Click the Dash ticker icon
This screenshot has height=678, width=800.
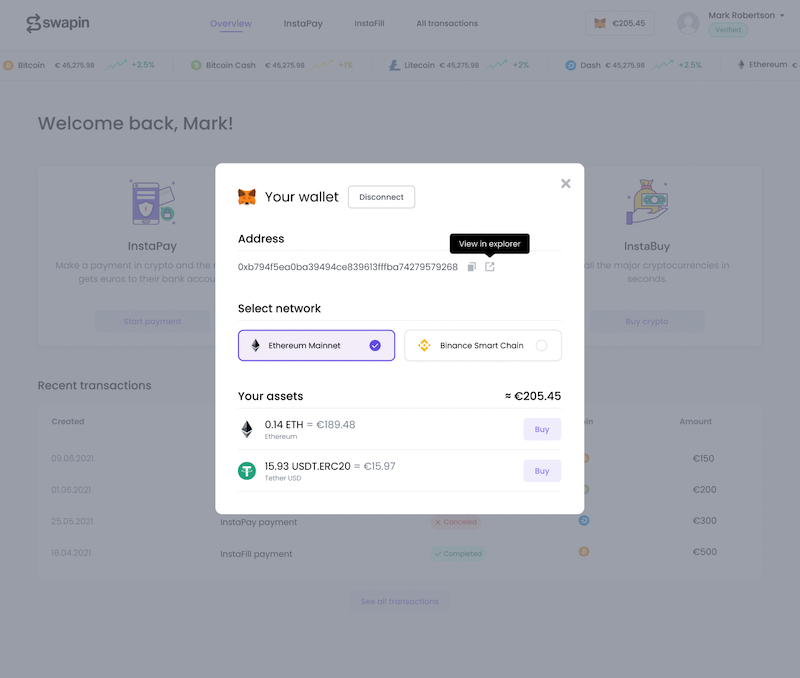(x=570, y=65)
